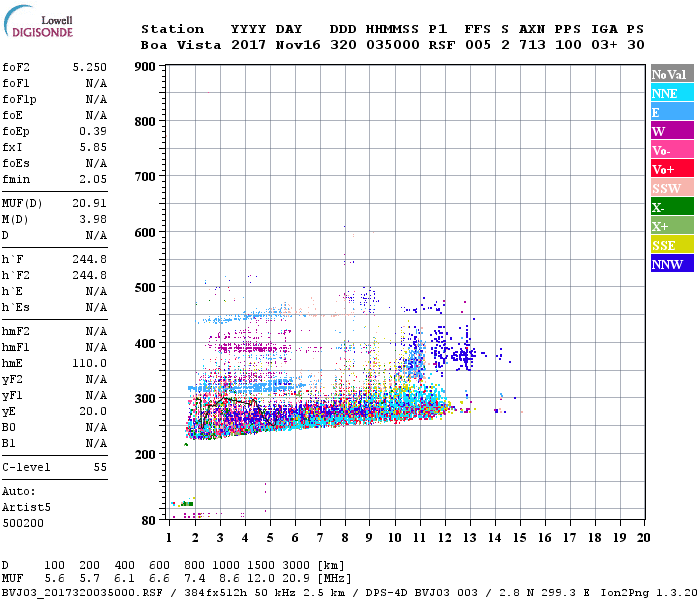
Task: Click the foEp value 0.39
Action: click(93, 131)
